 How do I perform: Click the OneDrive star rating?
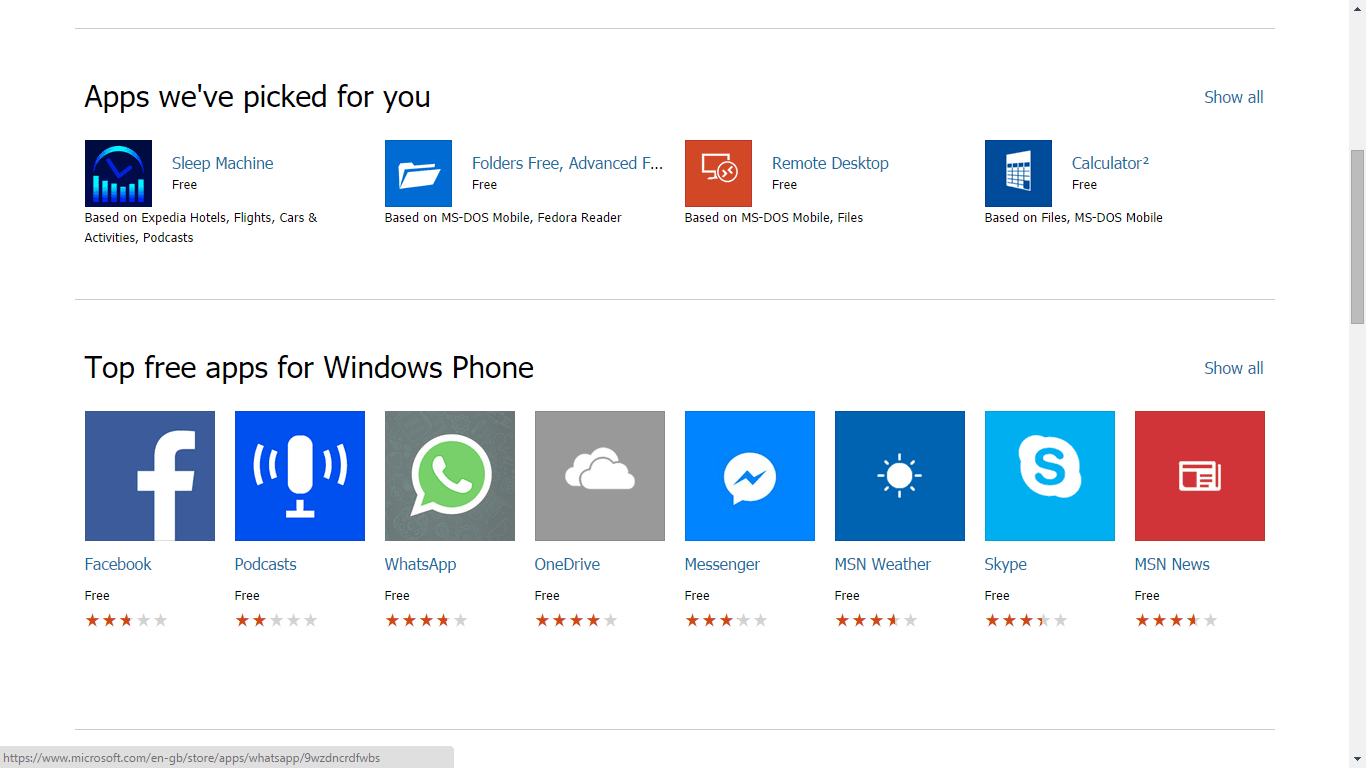tap(576, 620)
